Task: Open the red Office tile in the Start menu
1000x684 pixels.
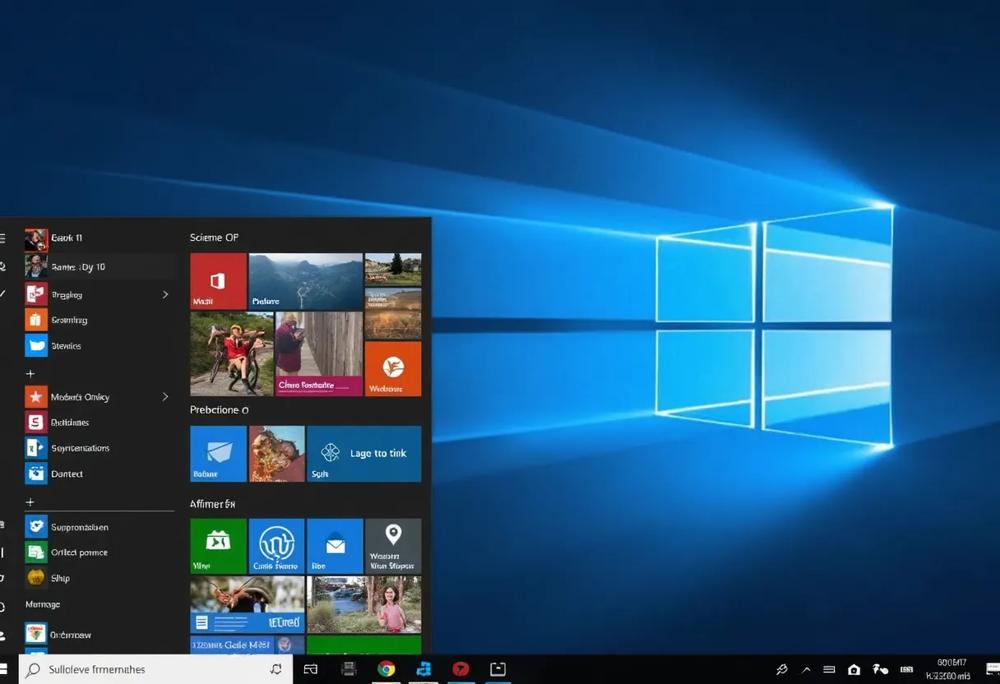Action: coord(218,281)
